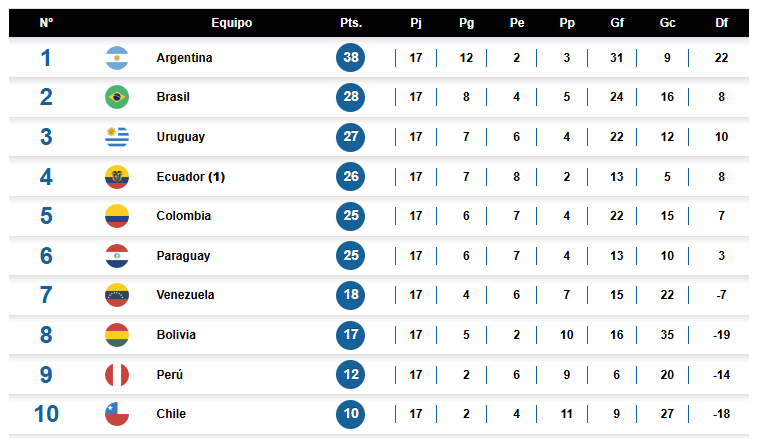Sort by the Pts. column header
The height and width of the screenshot is (443, 763).
click(351, 23)
